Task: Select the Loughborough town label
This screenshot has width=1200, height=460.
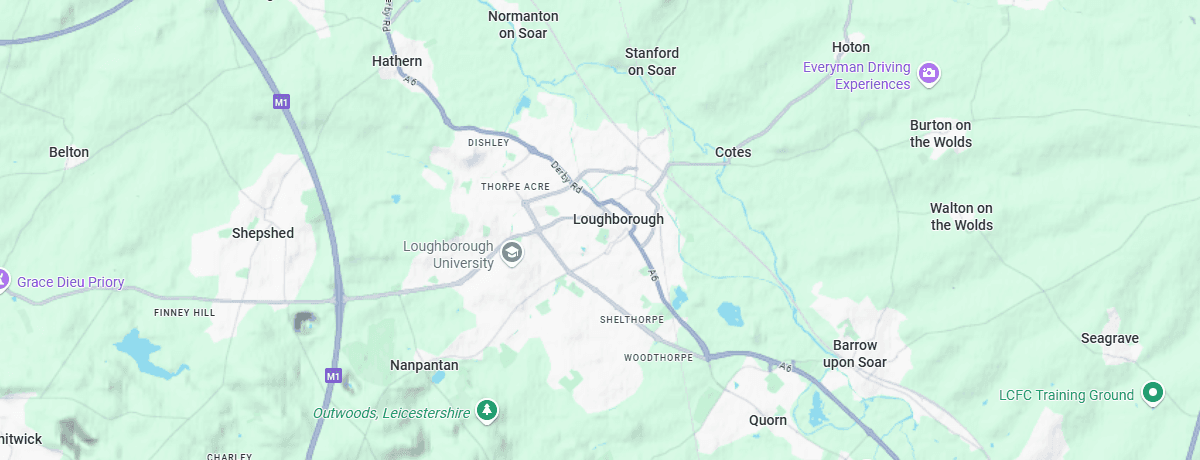Action: (x=618, y=219)
